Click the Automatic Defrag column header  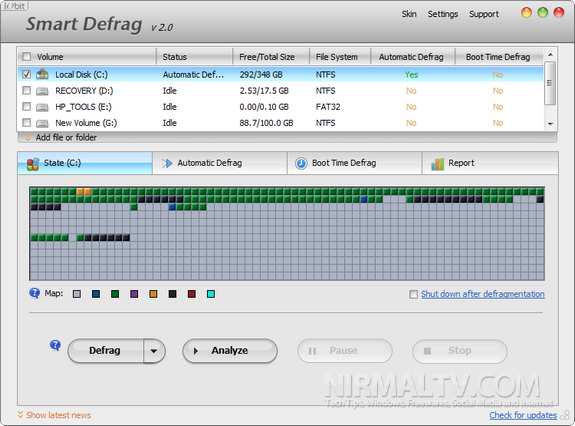413,57
